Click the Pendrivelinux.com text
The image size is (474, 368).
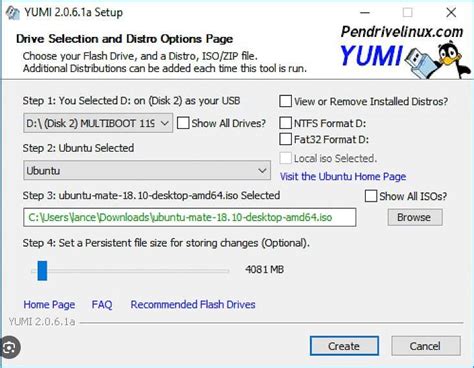coord(402,32)
